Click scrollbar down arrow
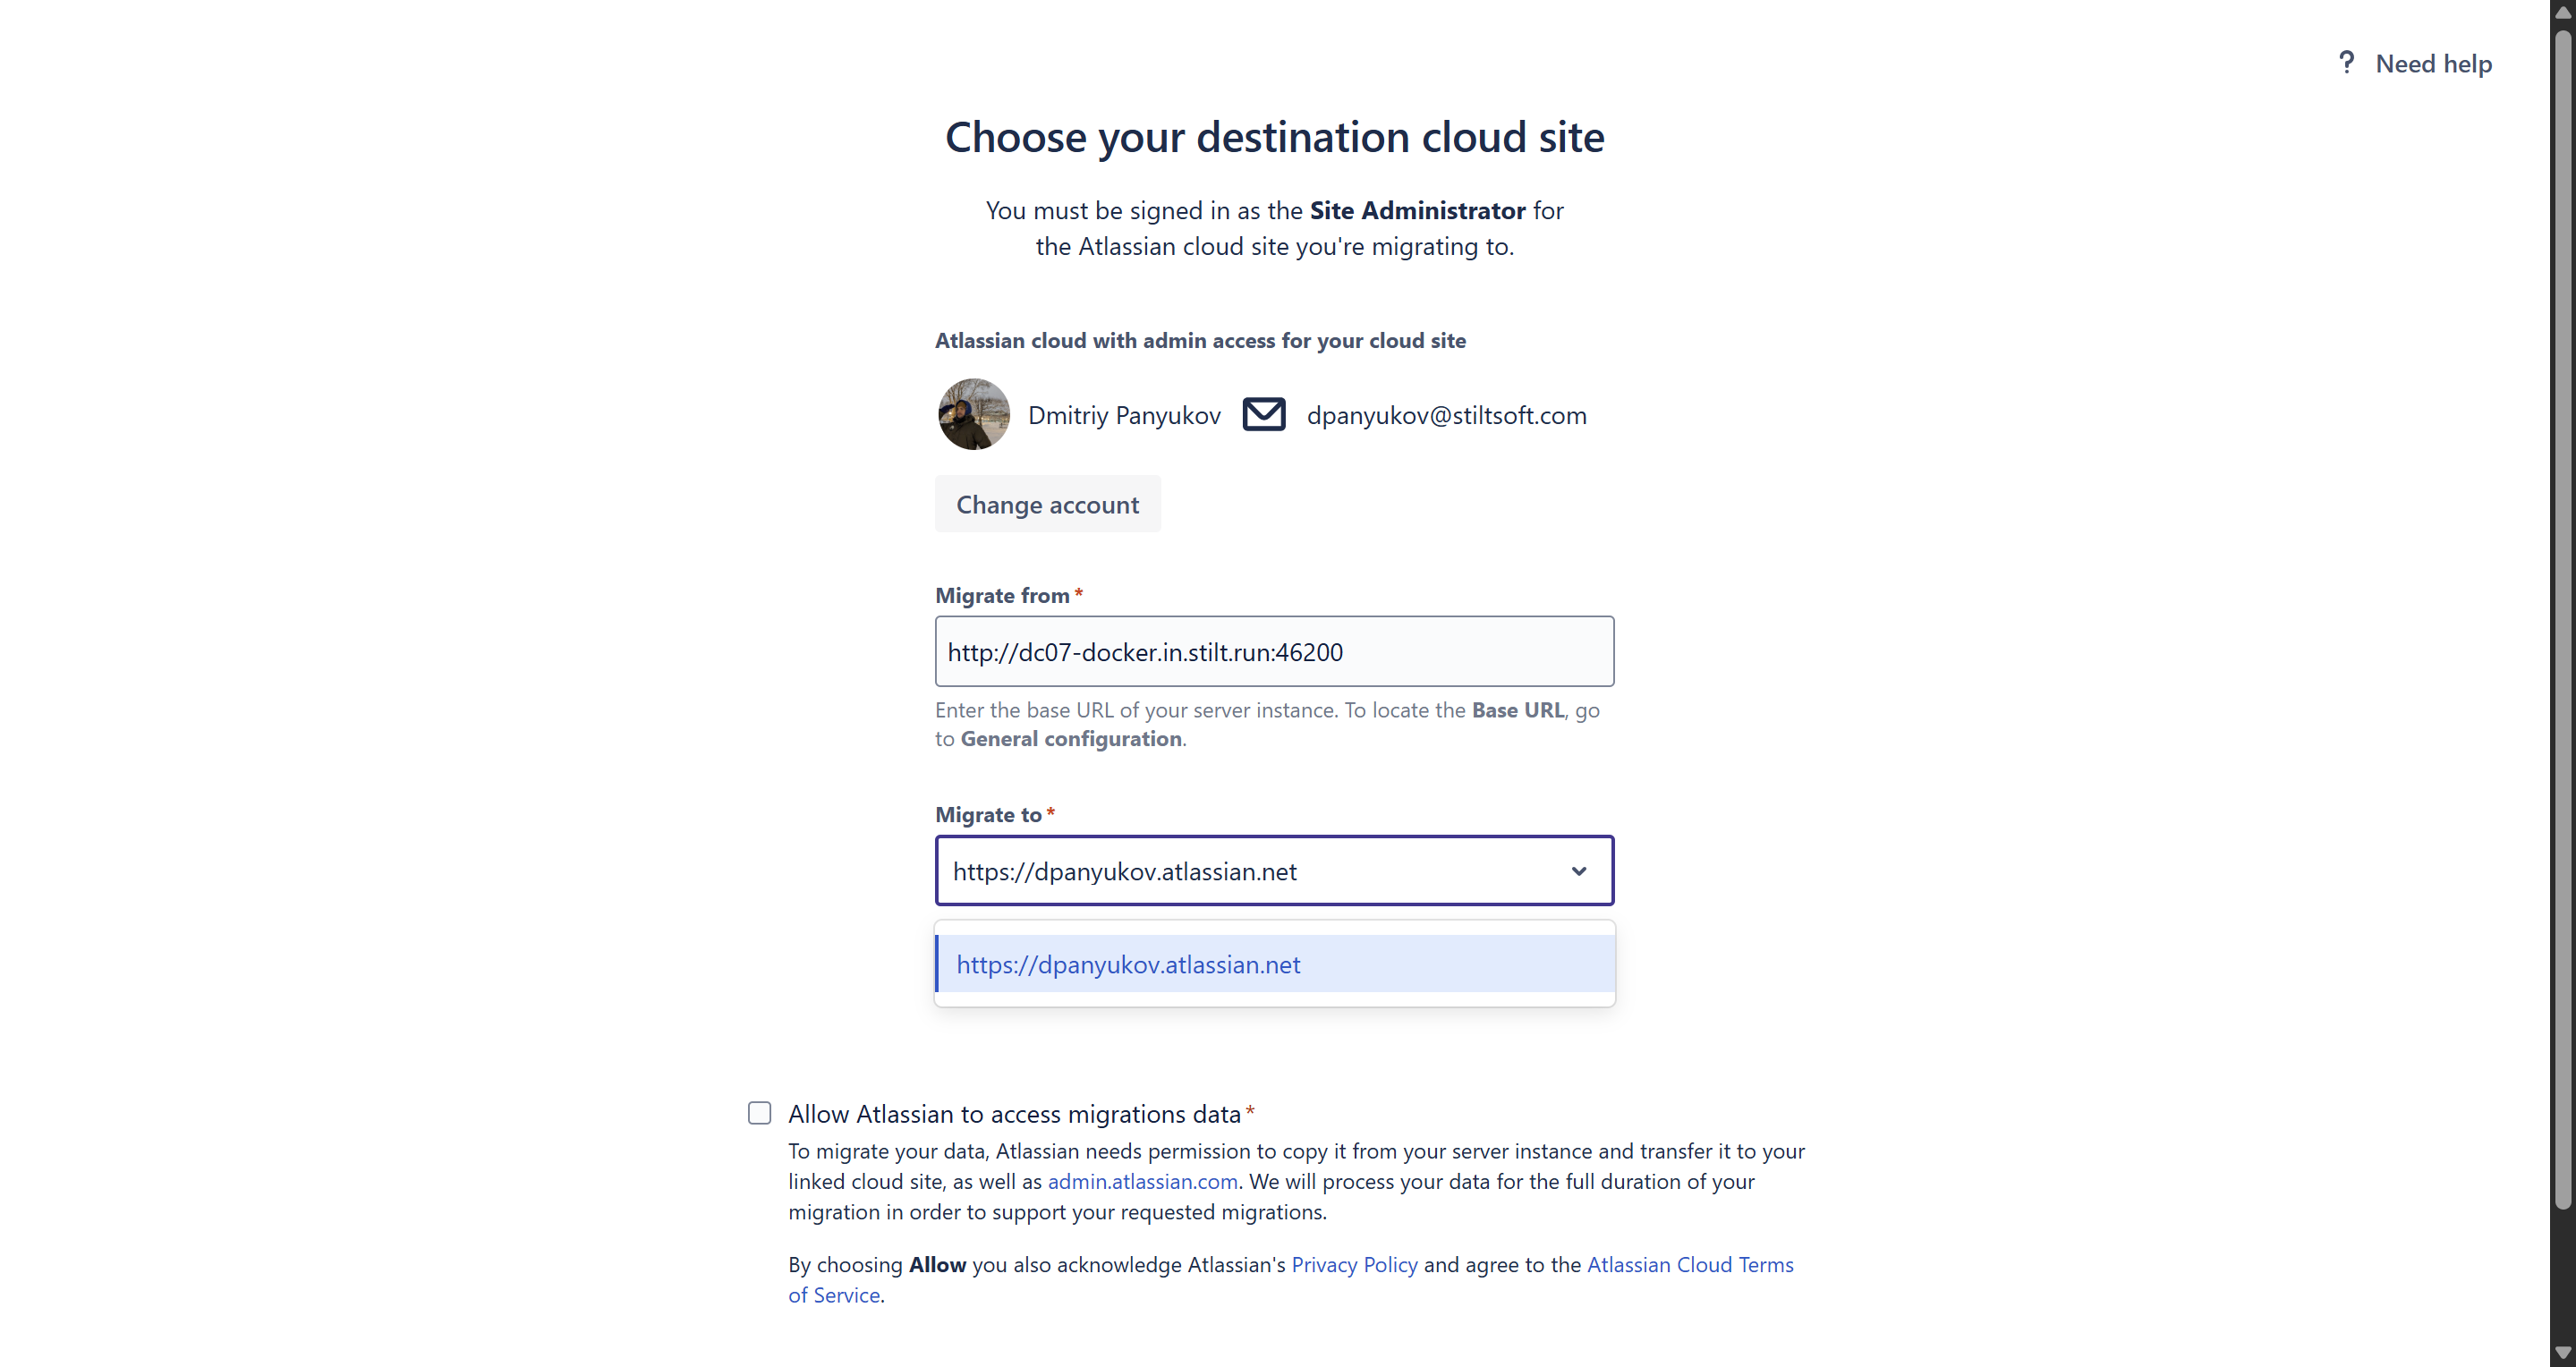This screenshot has width=2576, height=1367. coord(2562,1354)
